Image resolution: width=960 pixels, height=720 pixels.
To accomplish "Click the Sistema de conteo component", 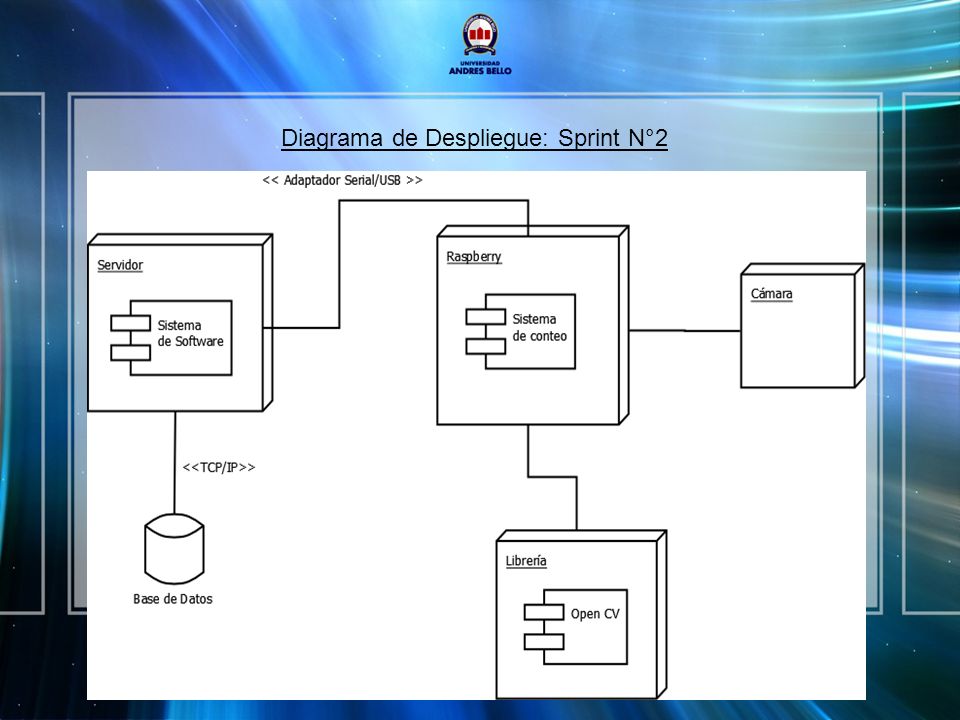I will point(520,331).
